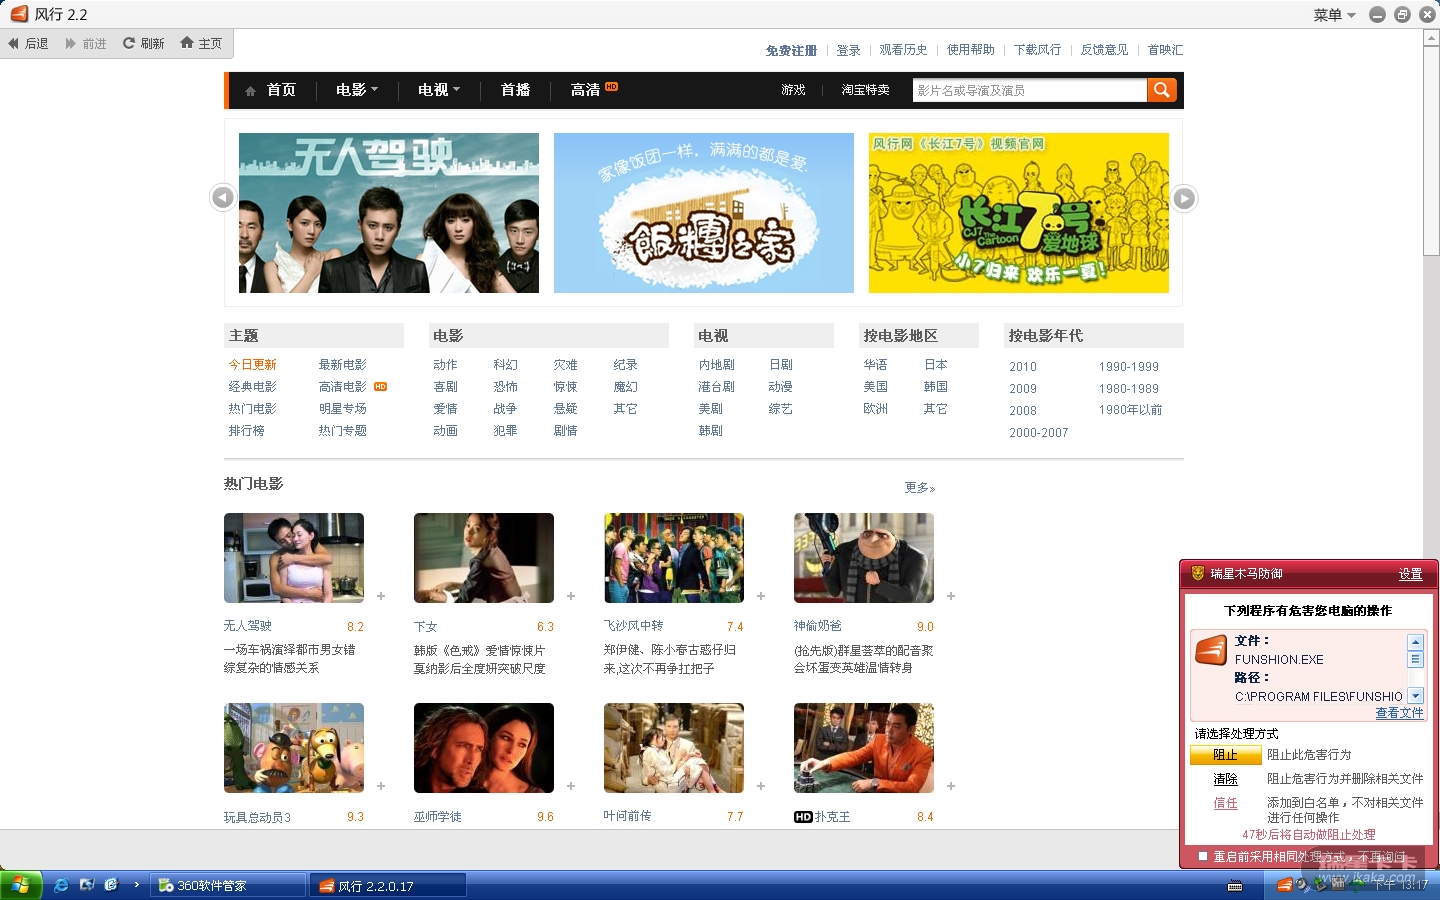The width and height of the screenshot is (1440, 900).
Task: Choose 清除 in the Rising alert
Action: point(1225,779)
